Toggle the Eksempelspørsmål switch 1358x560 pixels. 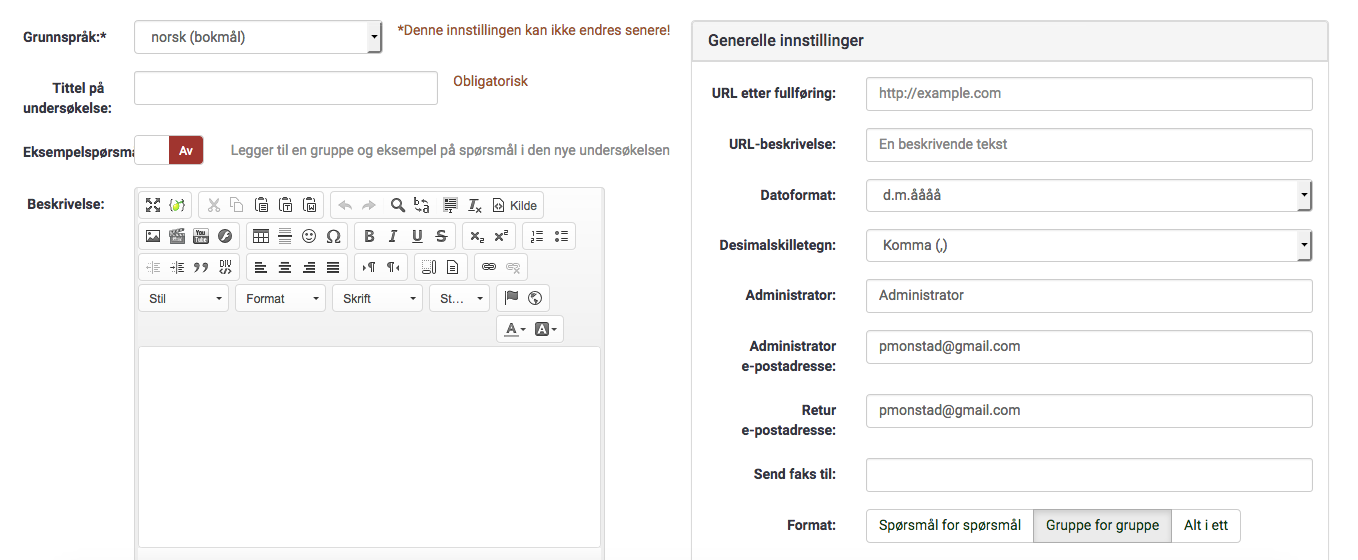tap(169, 150)
